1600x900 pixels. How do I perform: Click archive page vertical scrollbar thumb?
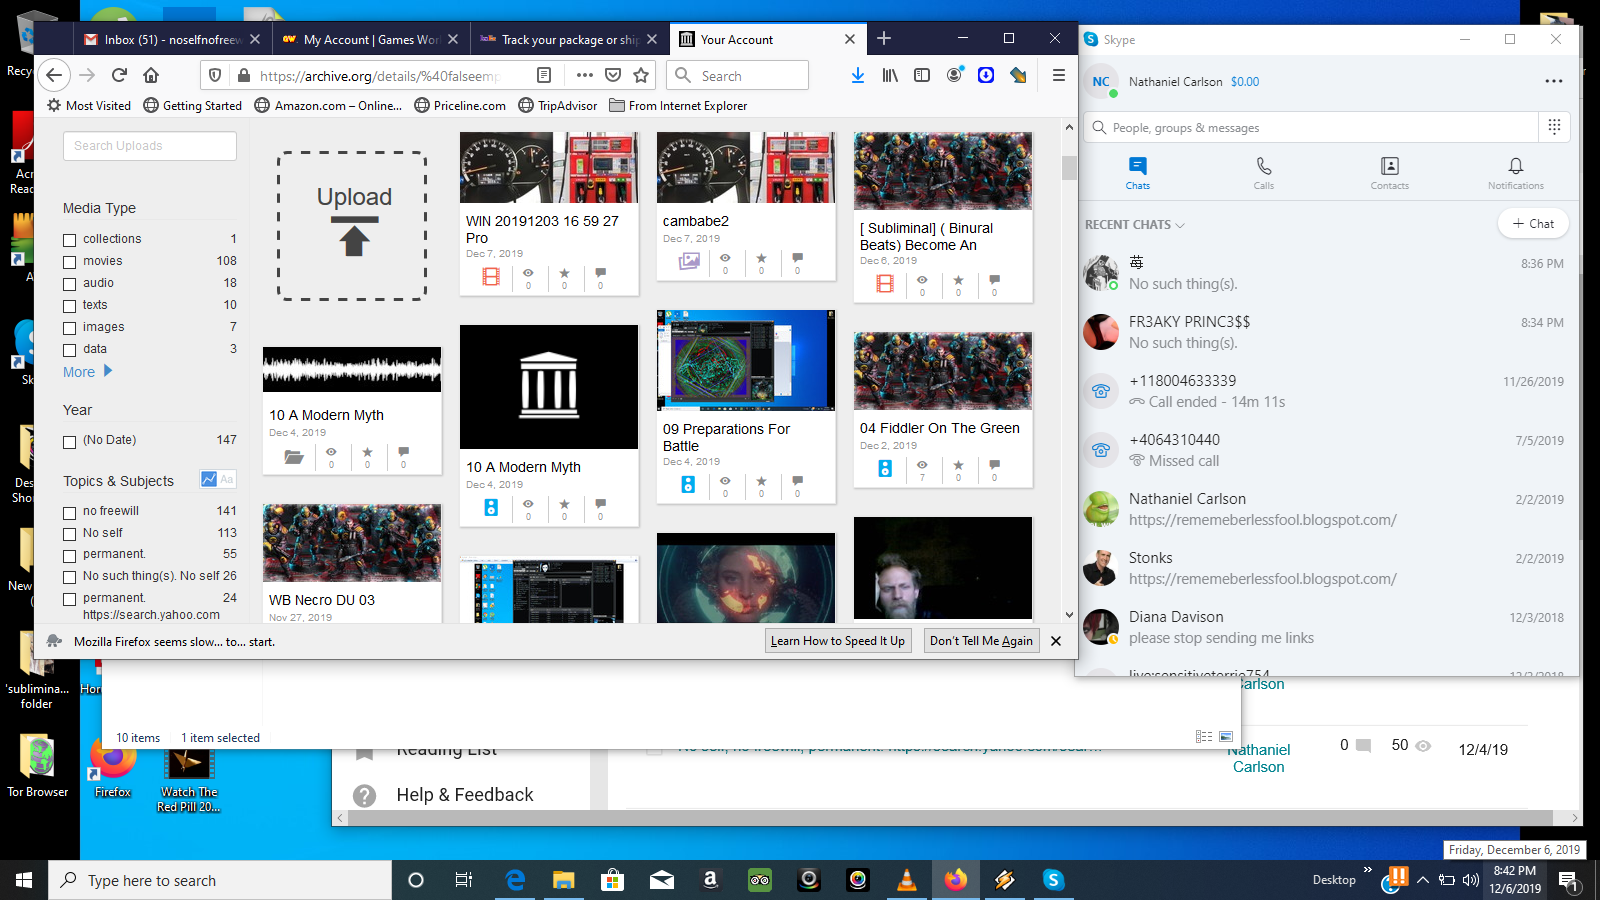[x=1069, y=168]
